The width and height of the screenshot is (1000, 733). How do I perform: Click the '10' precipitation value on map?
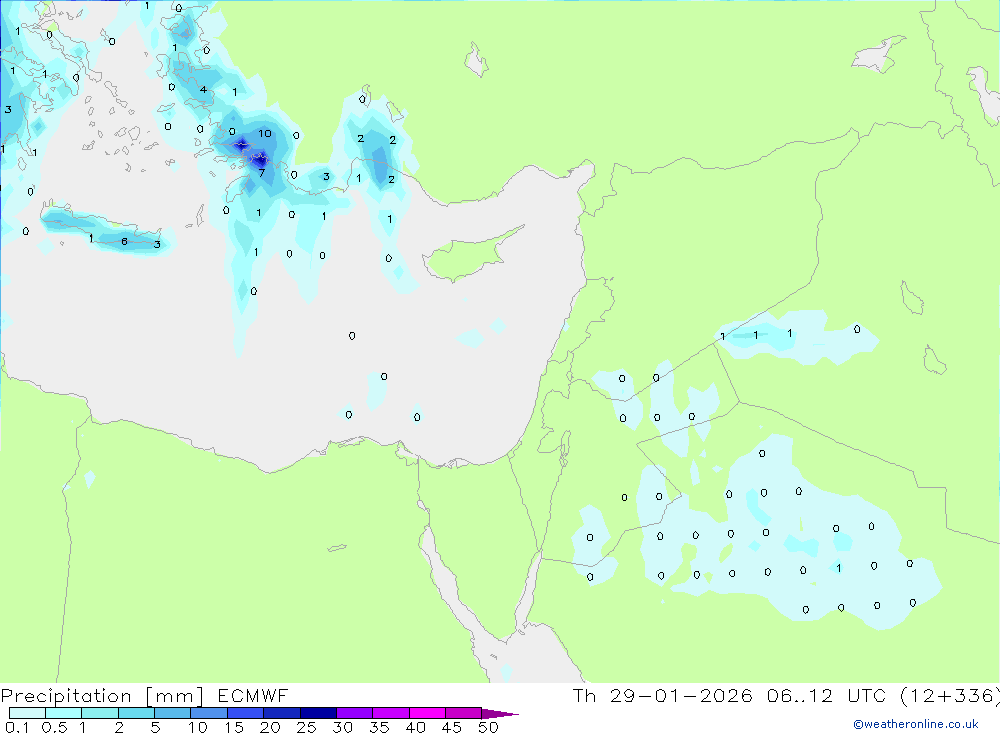click(x=265, y=133)
